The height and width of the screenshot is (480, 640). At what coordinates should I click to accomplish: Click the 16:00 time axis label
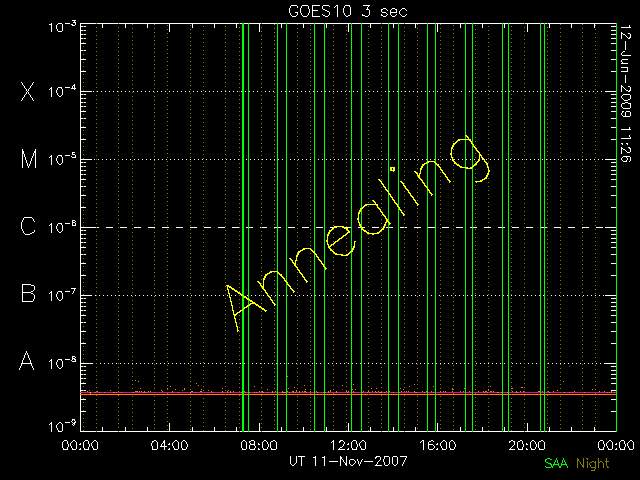438,445
